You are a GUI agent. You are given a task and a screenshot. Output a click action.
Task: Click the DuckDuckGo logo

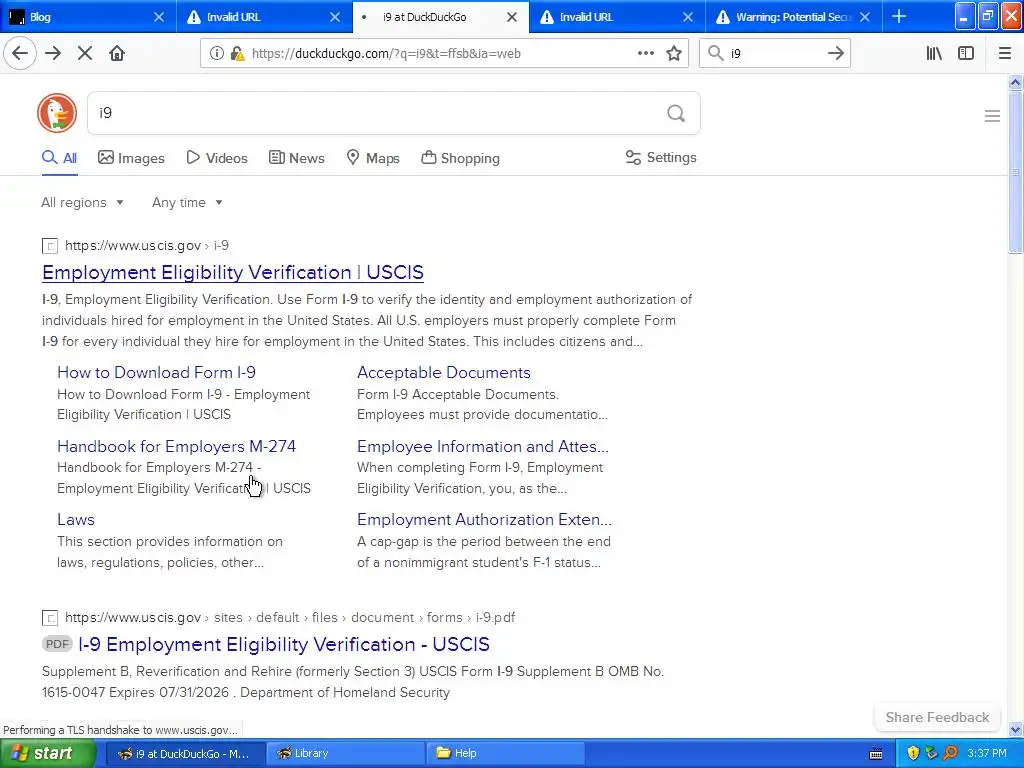click(57, 113)
